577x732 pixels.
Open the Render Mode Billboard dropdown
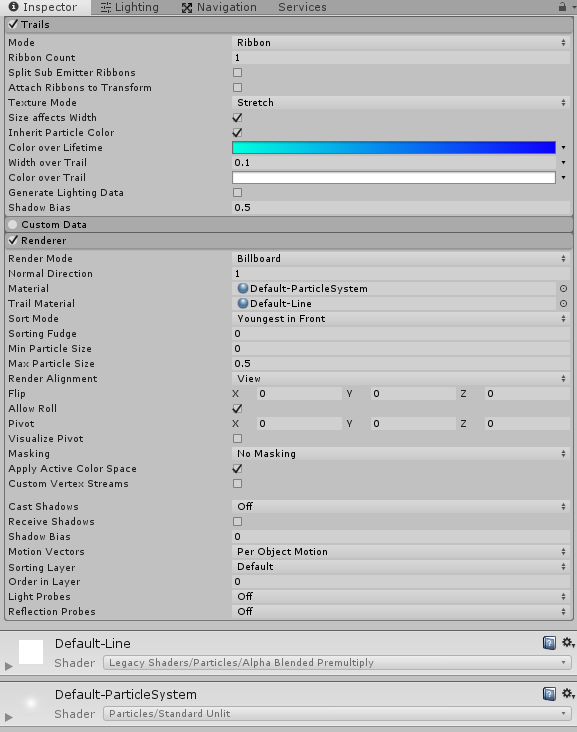(401, 259)
